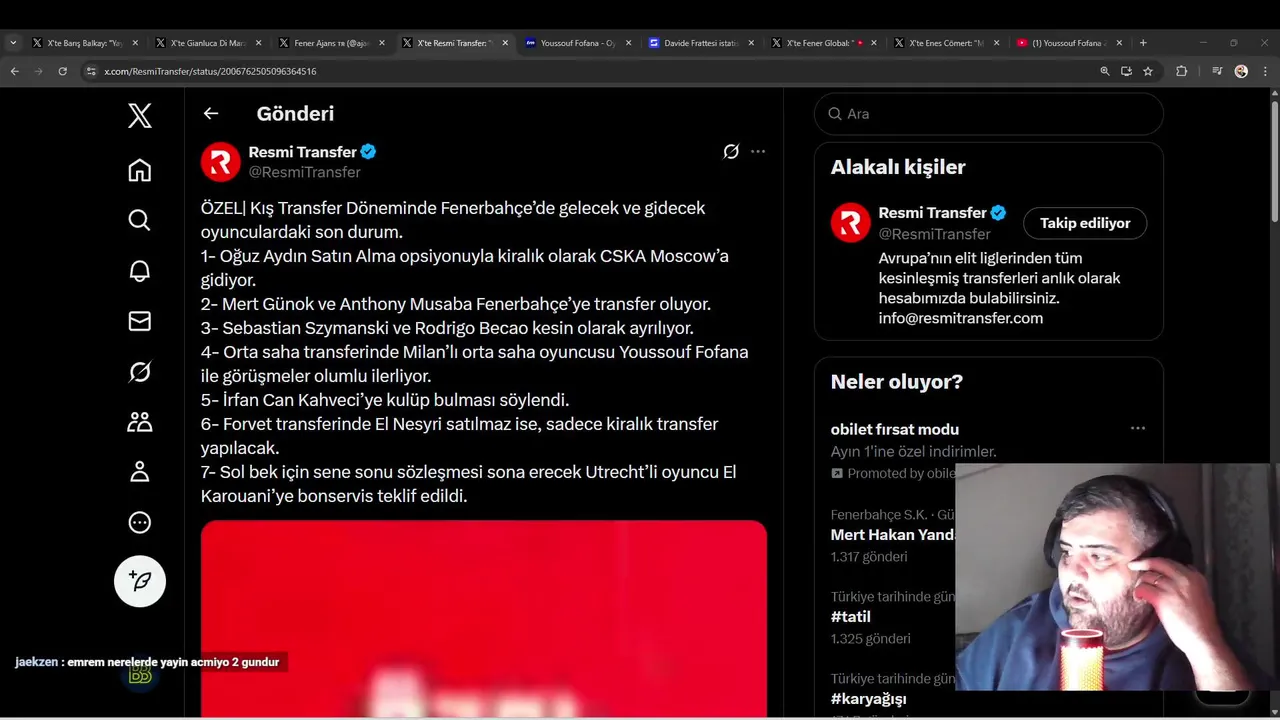Viewport: 1280px width, 720px height.
Task: Click the site information icon in address bar
Action: point(91,71)
